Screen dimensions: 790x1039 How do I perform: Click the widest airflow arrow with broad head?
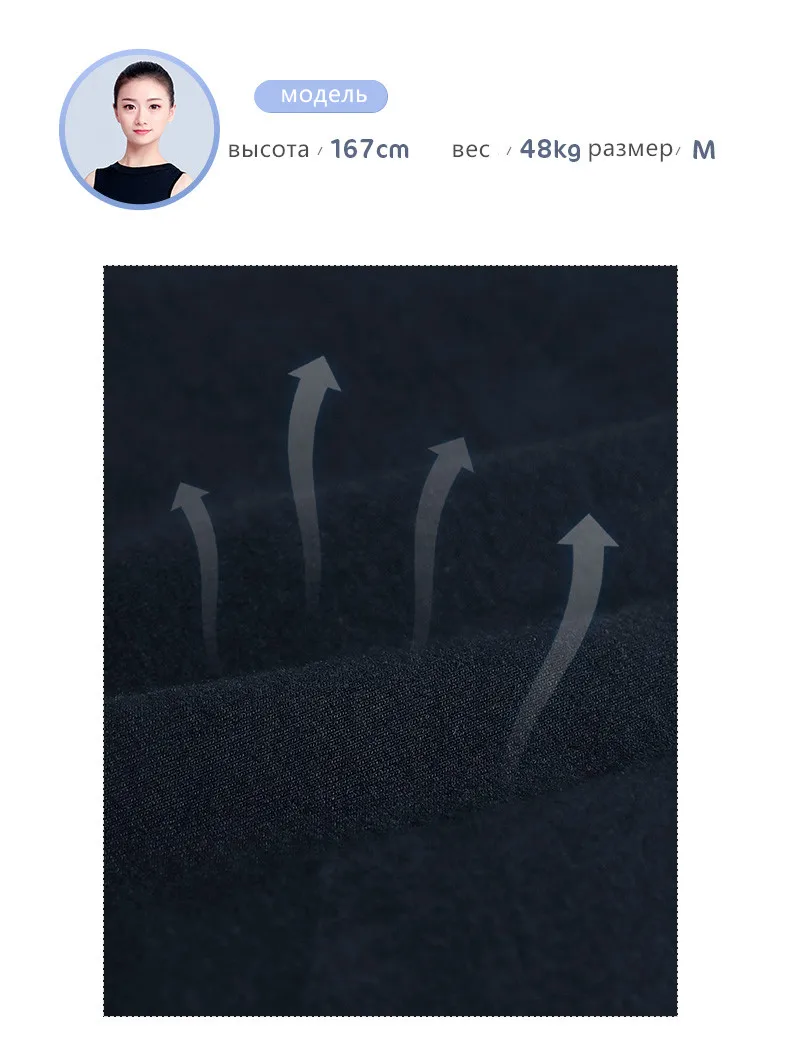point(563,636)
